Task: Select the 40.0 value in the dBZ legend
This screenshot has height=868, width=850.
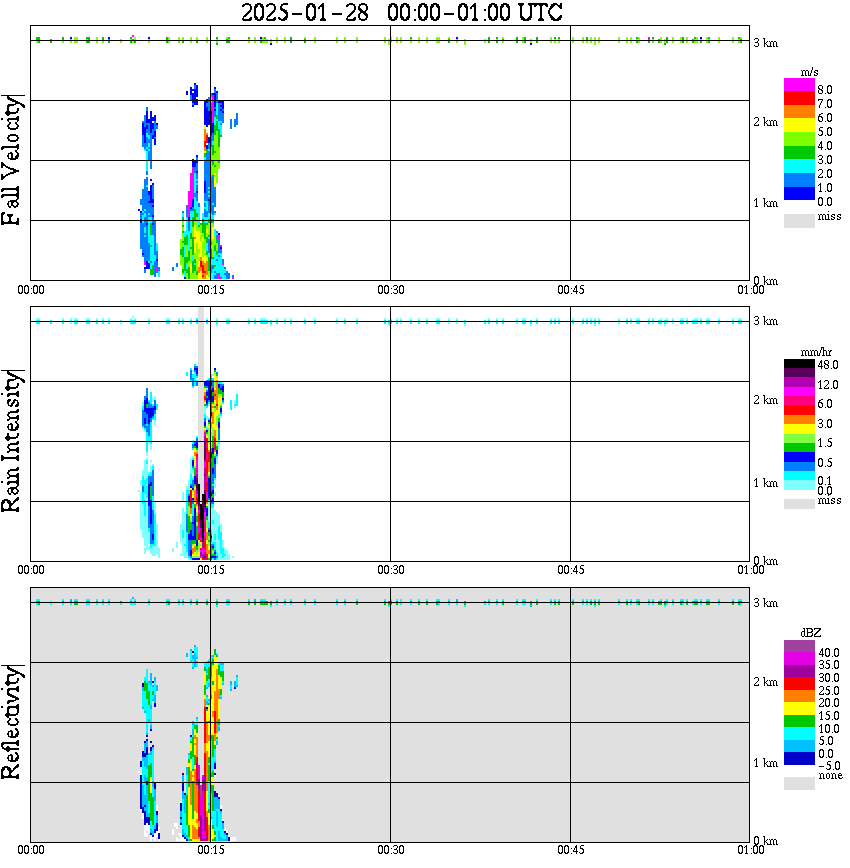Action: point(828,653)
